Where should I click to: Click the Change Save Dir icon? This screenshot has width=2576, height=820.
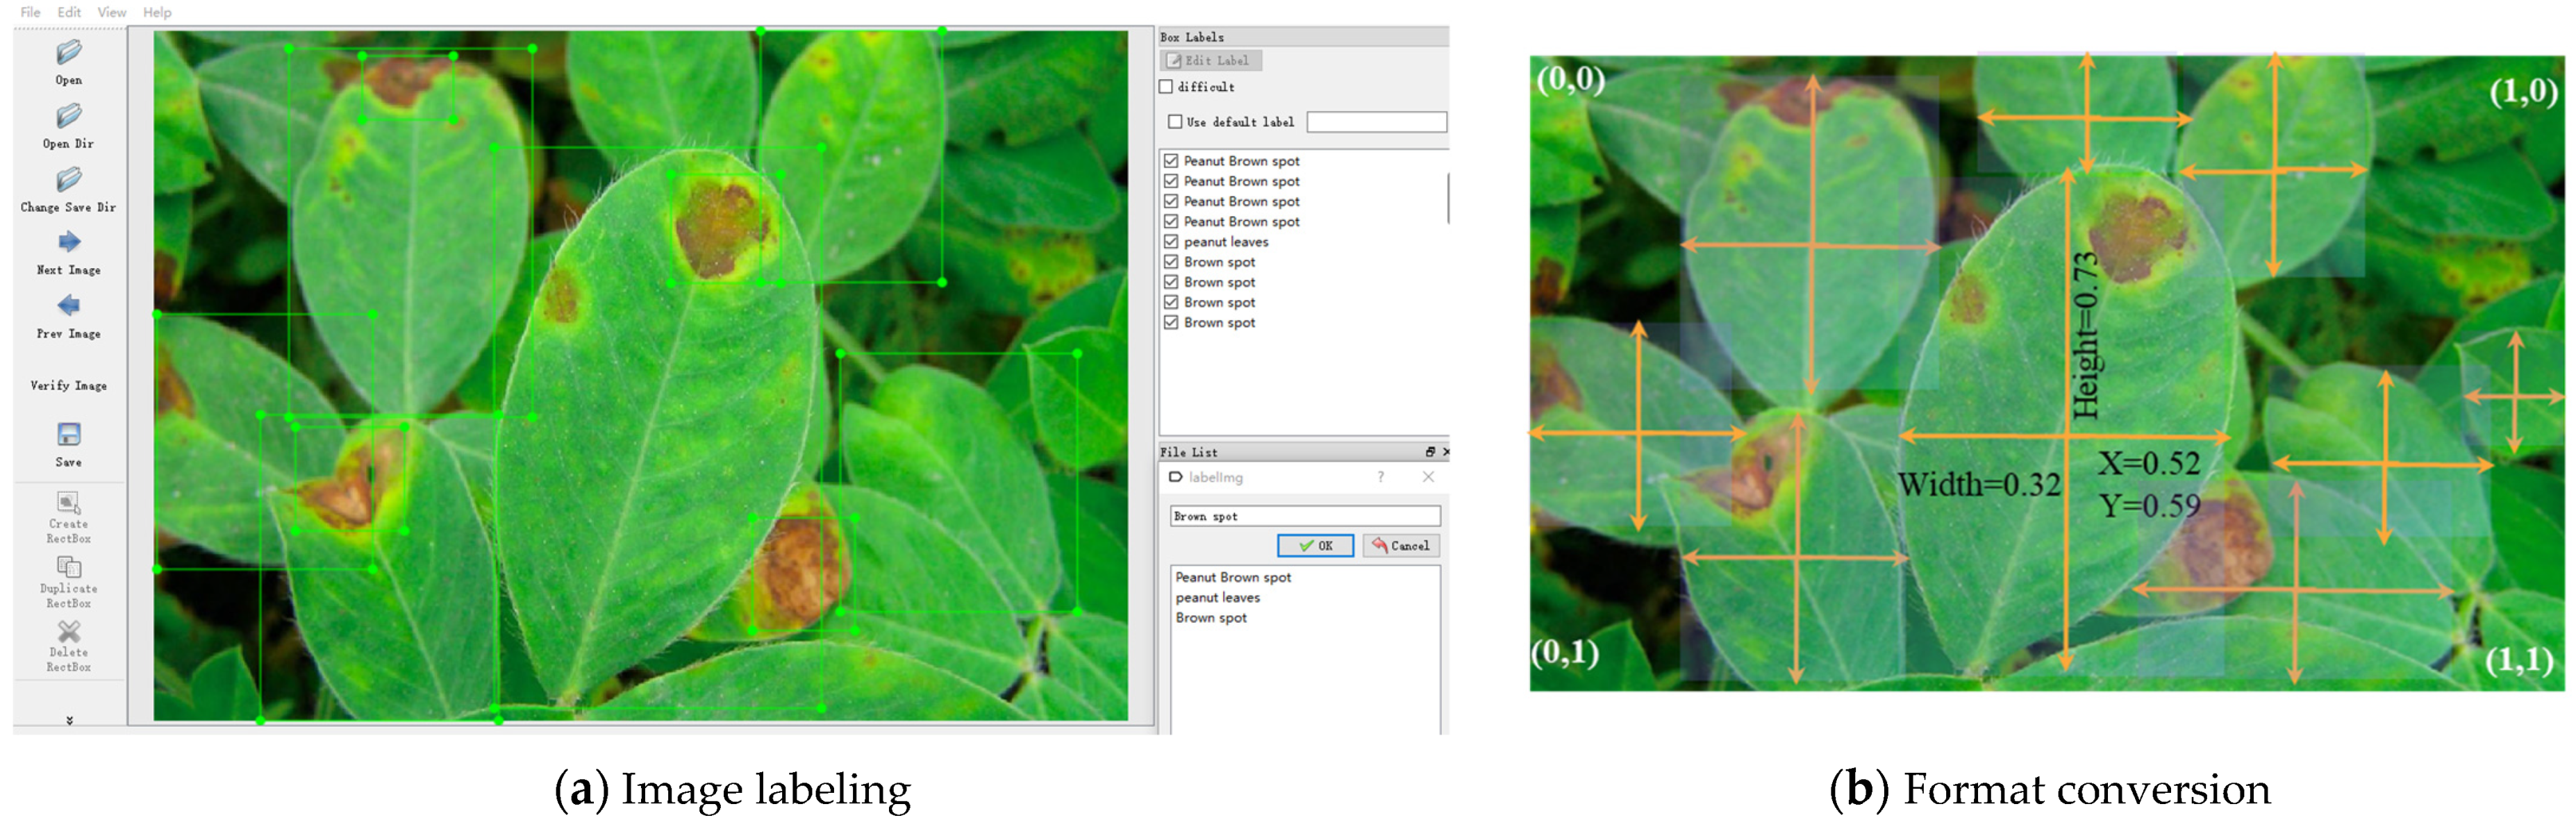click(x=68, y=180)
